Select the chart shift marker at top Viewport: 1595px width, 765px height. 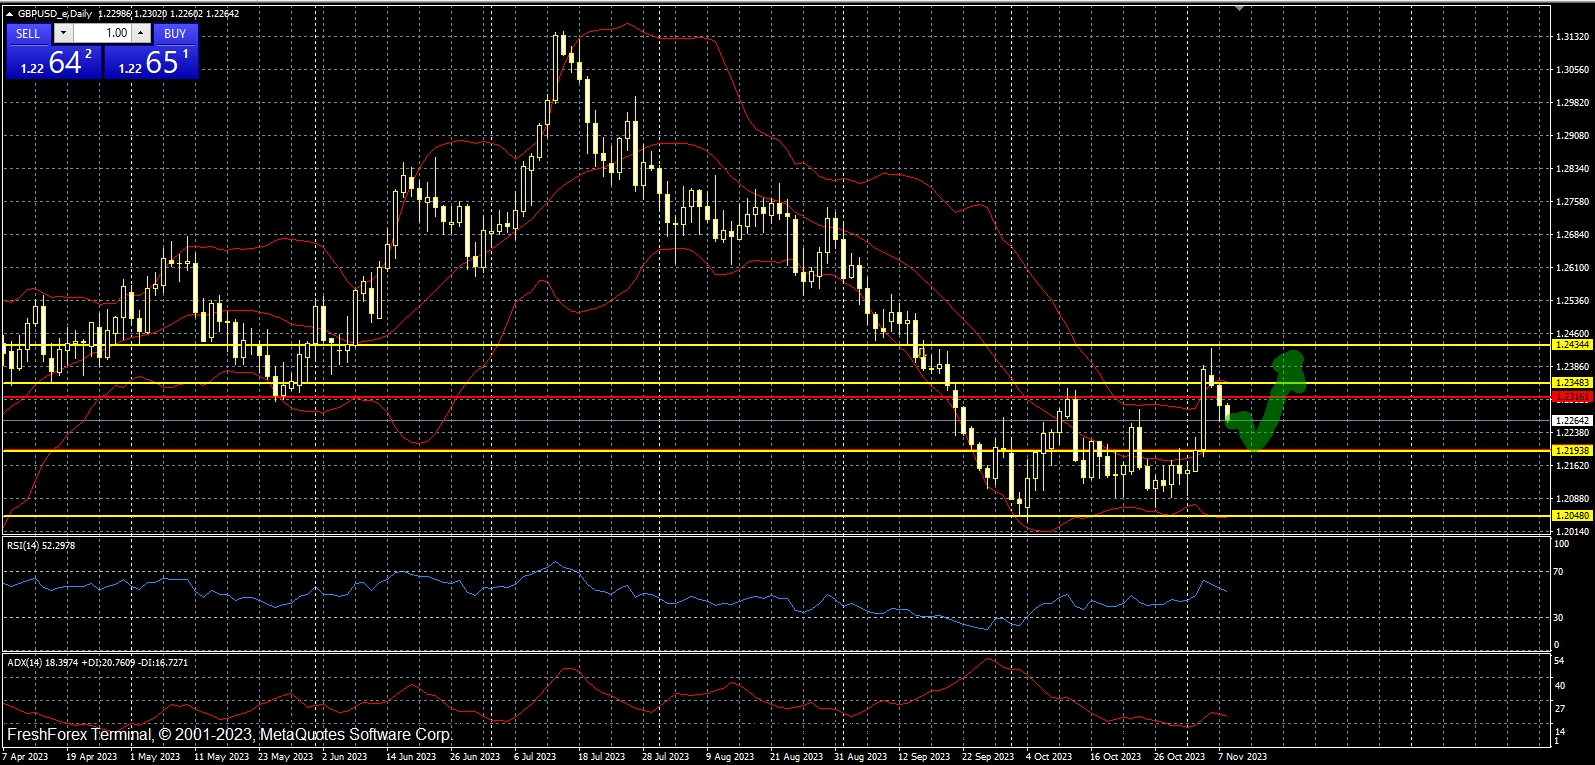point(1240,8)
